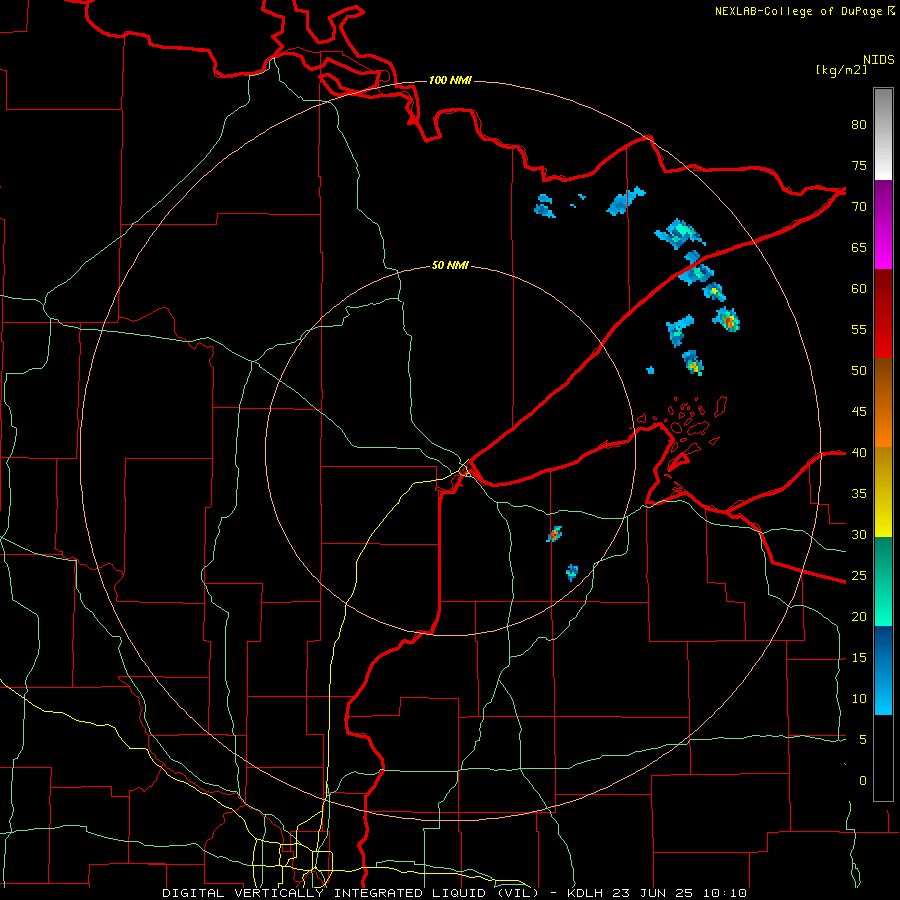Click the "65" value on the scale
This screenshot has width=900, height=900.
click(859, 247)
